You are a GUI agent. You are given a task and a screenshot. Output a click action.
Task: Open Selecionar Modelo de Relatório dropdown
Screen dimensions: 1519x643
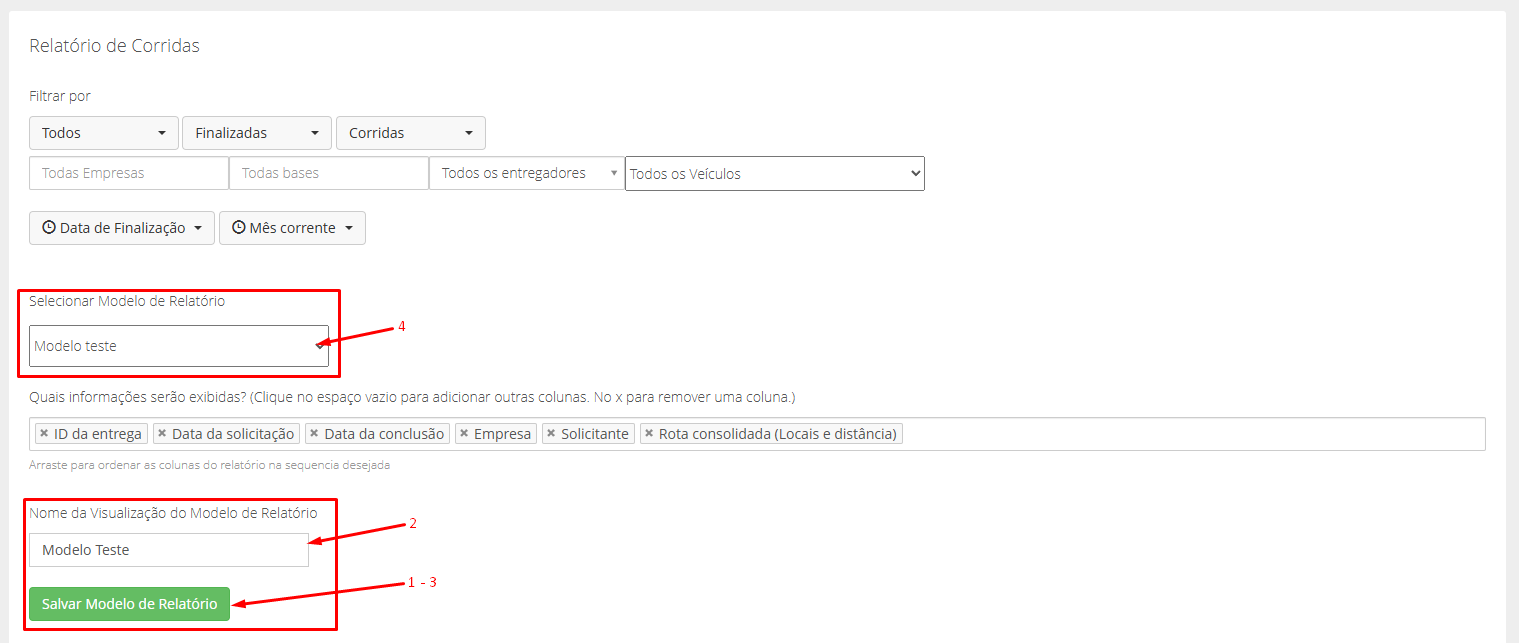179,346
